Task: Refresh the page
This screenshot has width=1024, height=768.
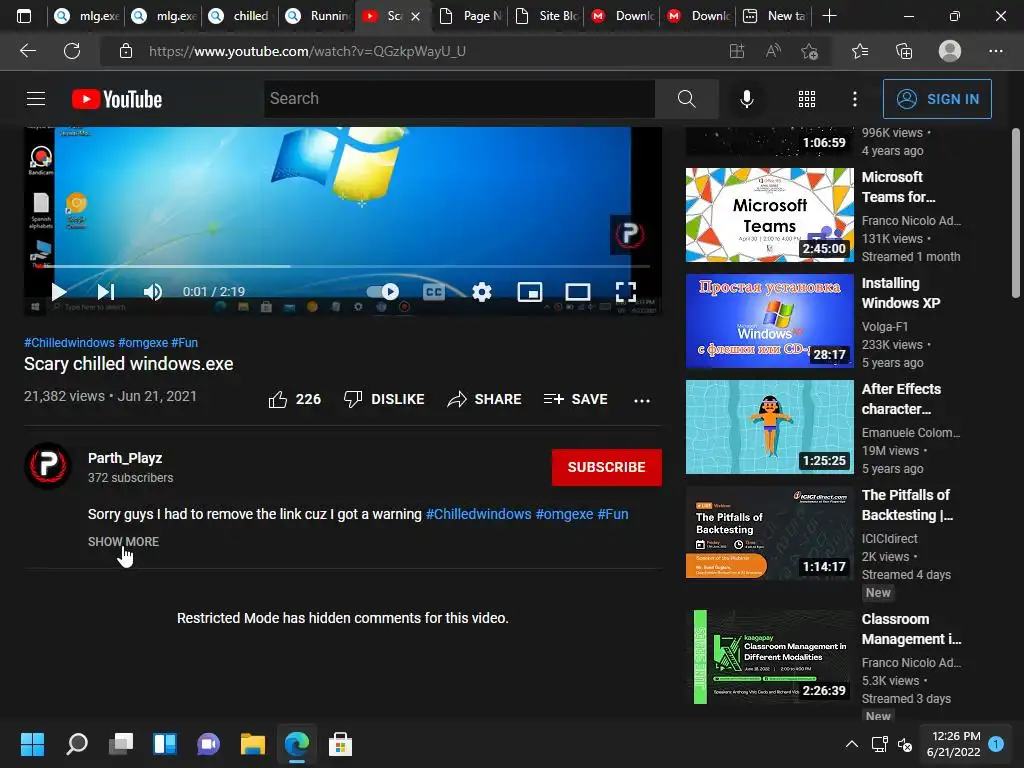Action: [72, 51]
